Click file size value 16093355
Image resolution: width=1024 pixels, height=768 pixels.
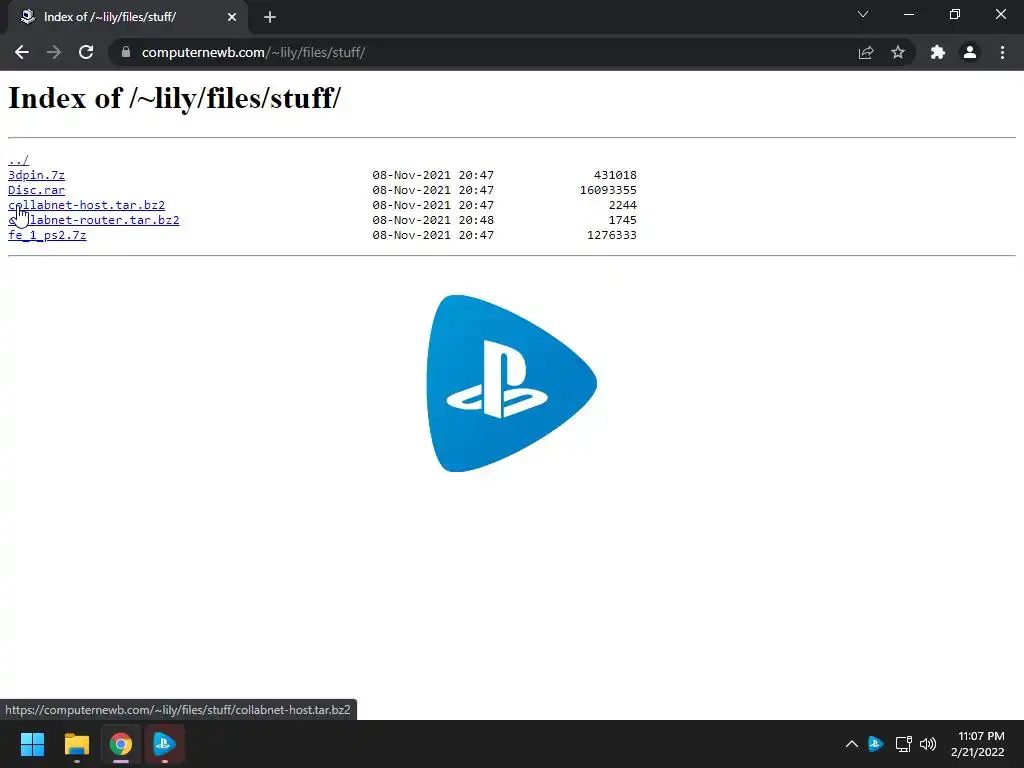click(608, 190)
